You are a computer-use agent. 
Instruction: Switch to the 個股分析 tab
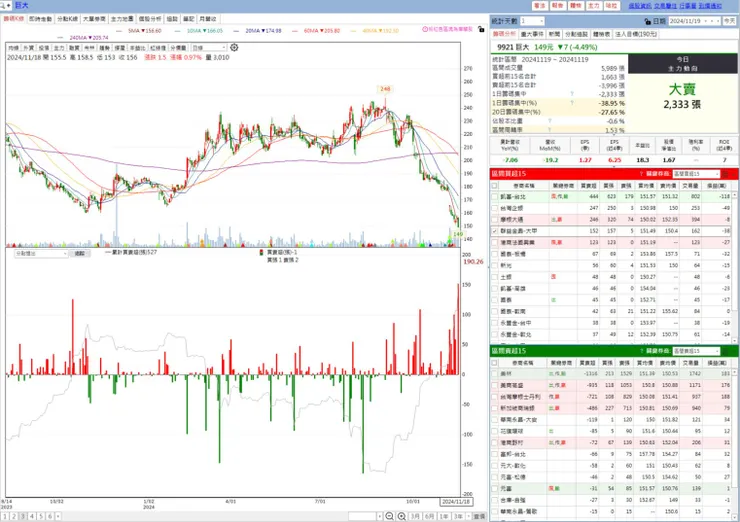click(150, 19)
